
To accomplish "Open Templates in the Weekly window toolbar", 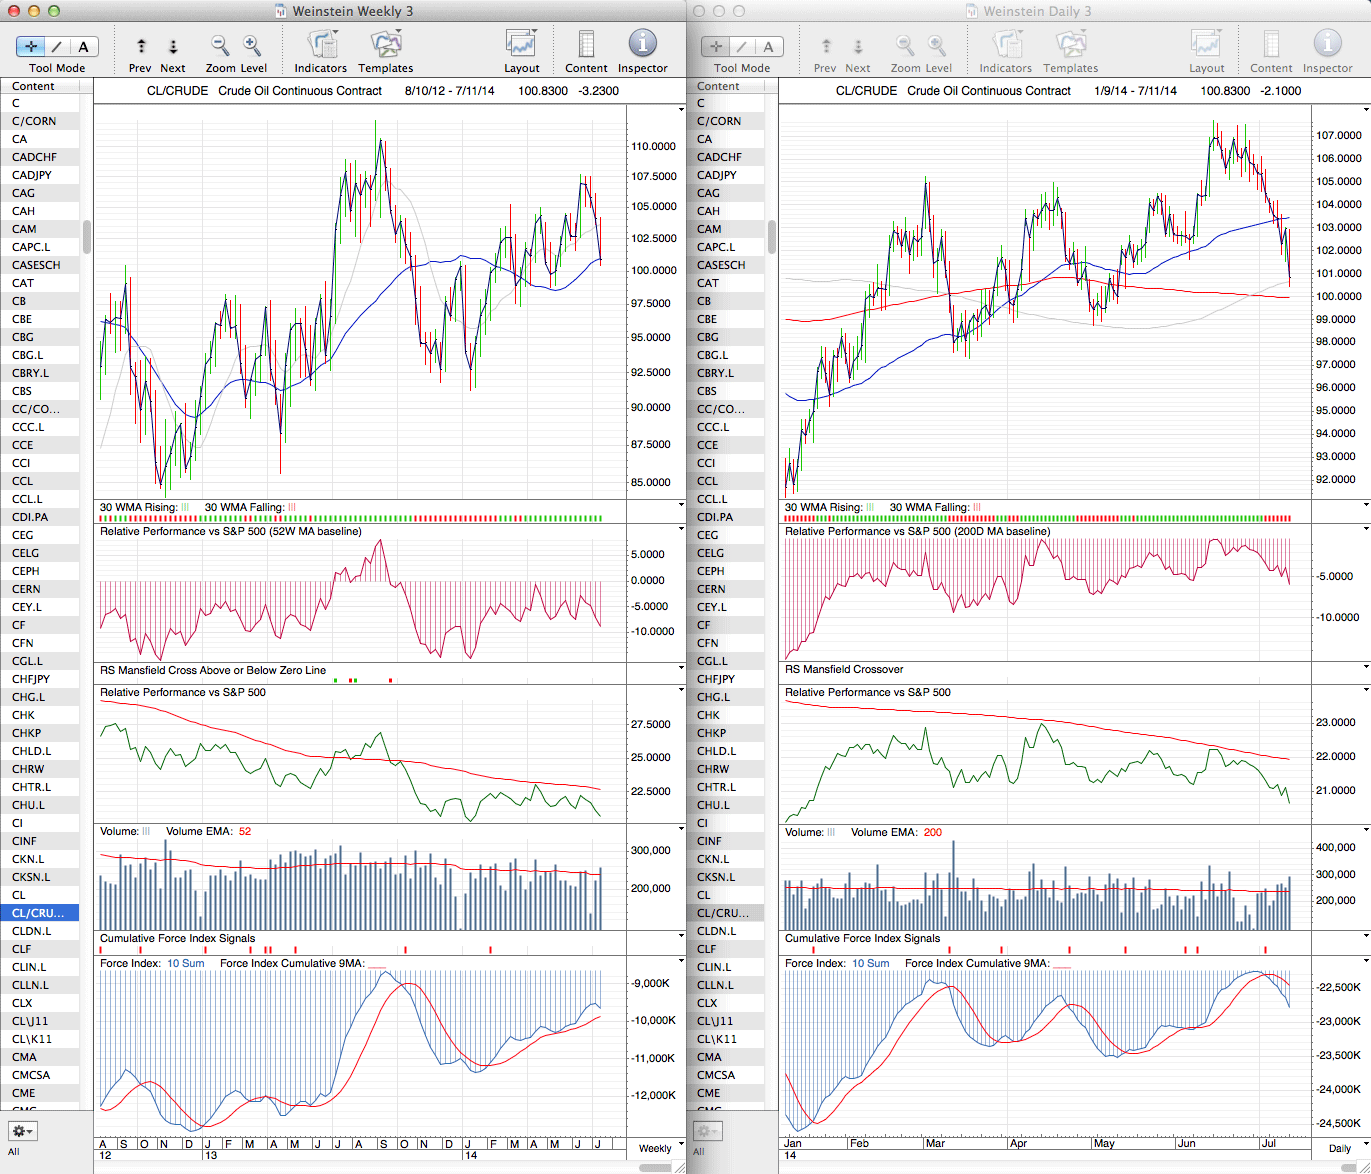I will click(386, 45).
